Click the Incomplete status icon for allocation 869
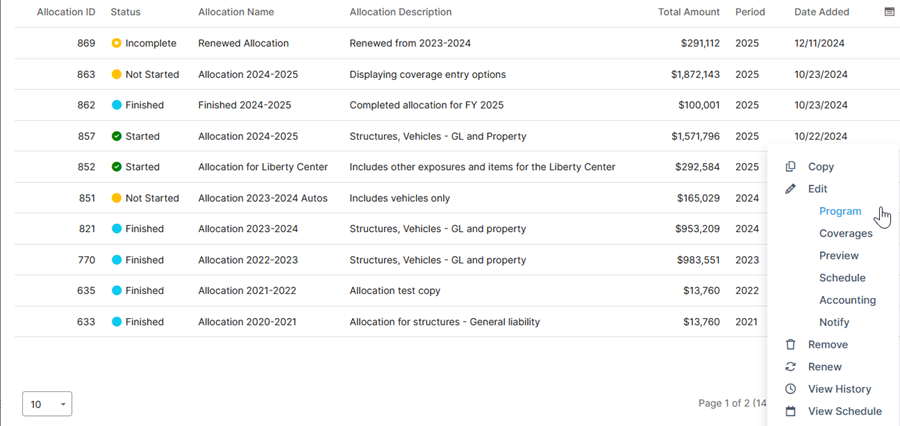Screen dimensions: 900x426 [x=117, y=43]
